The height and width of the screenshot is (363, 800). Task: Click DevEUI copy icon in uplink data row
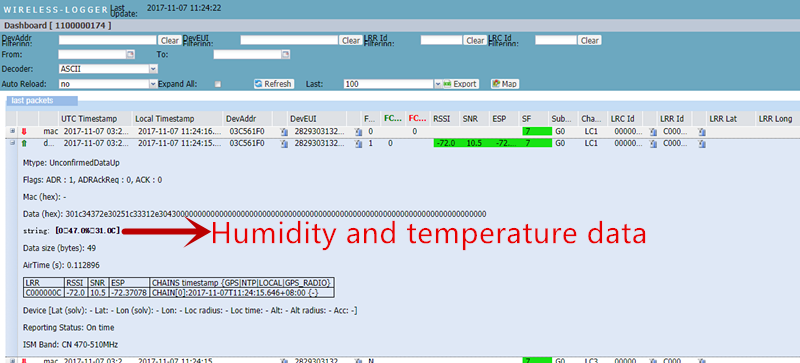[x=359, y=144]
